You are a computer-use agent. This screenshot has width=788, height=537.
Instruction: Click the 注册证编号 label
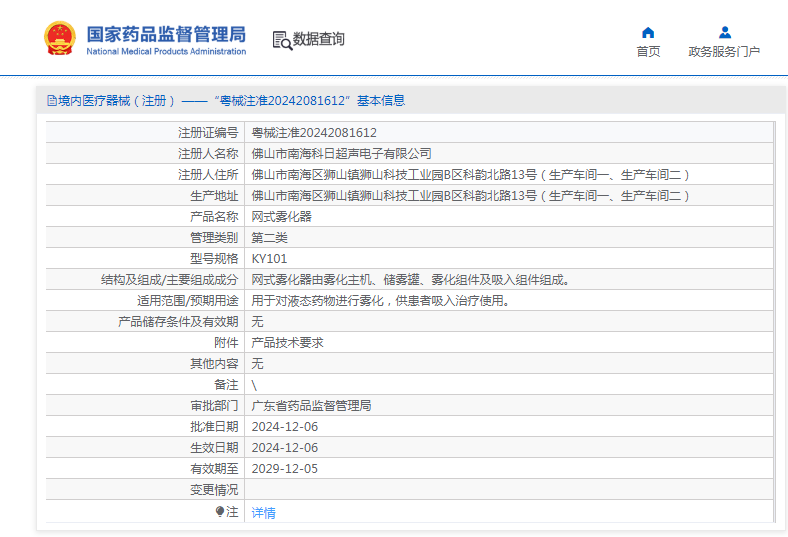(x=208, y=133)
